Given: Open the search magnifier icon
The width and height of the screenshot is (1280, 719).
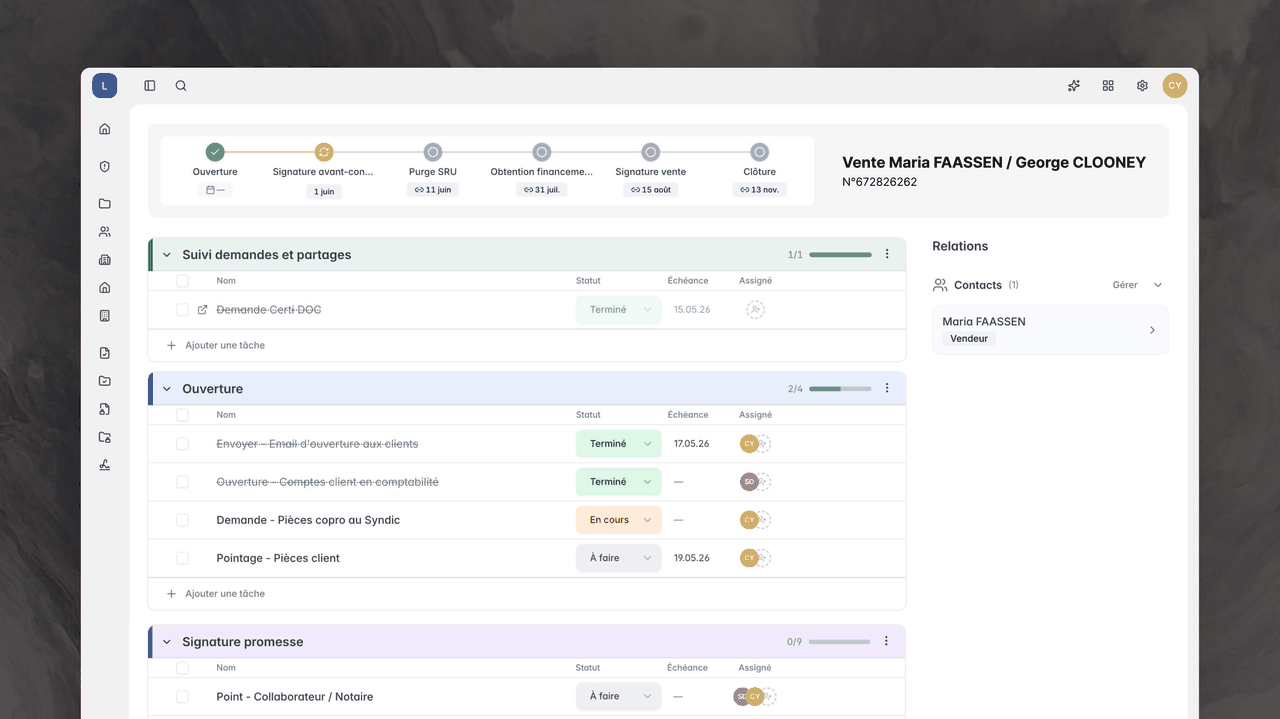Looking at the screenshot, I should coord(181,86).
